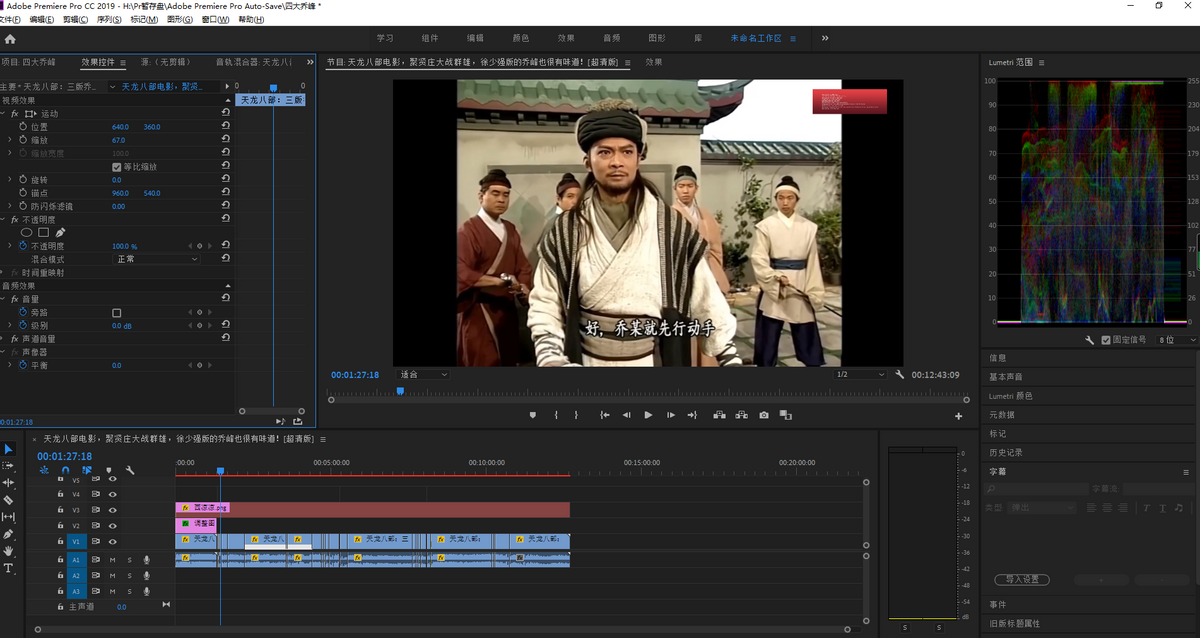The image size is (1200, 638).
Task: Solo audio track A2
Action: tap(129, 576)
